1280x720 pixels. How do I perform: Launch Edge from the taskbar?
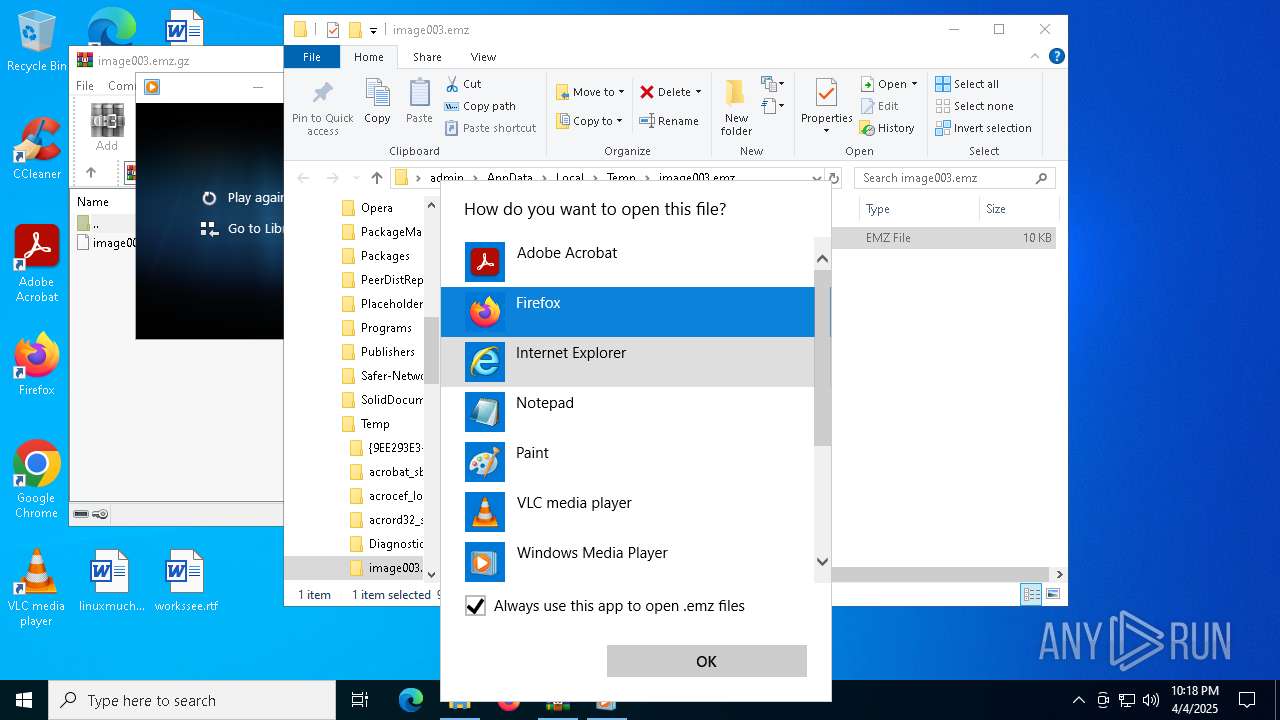[411, 700]
